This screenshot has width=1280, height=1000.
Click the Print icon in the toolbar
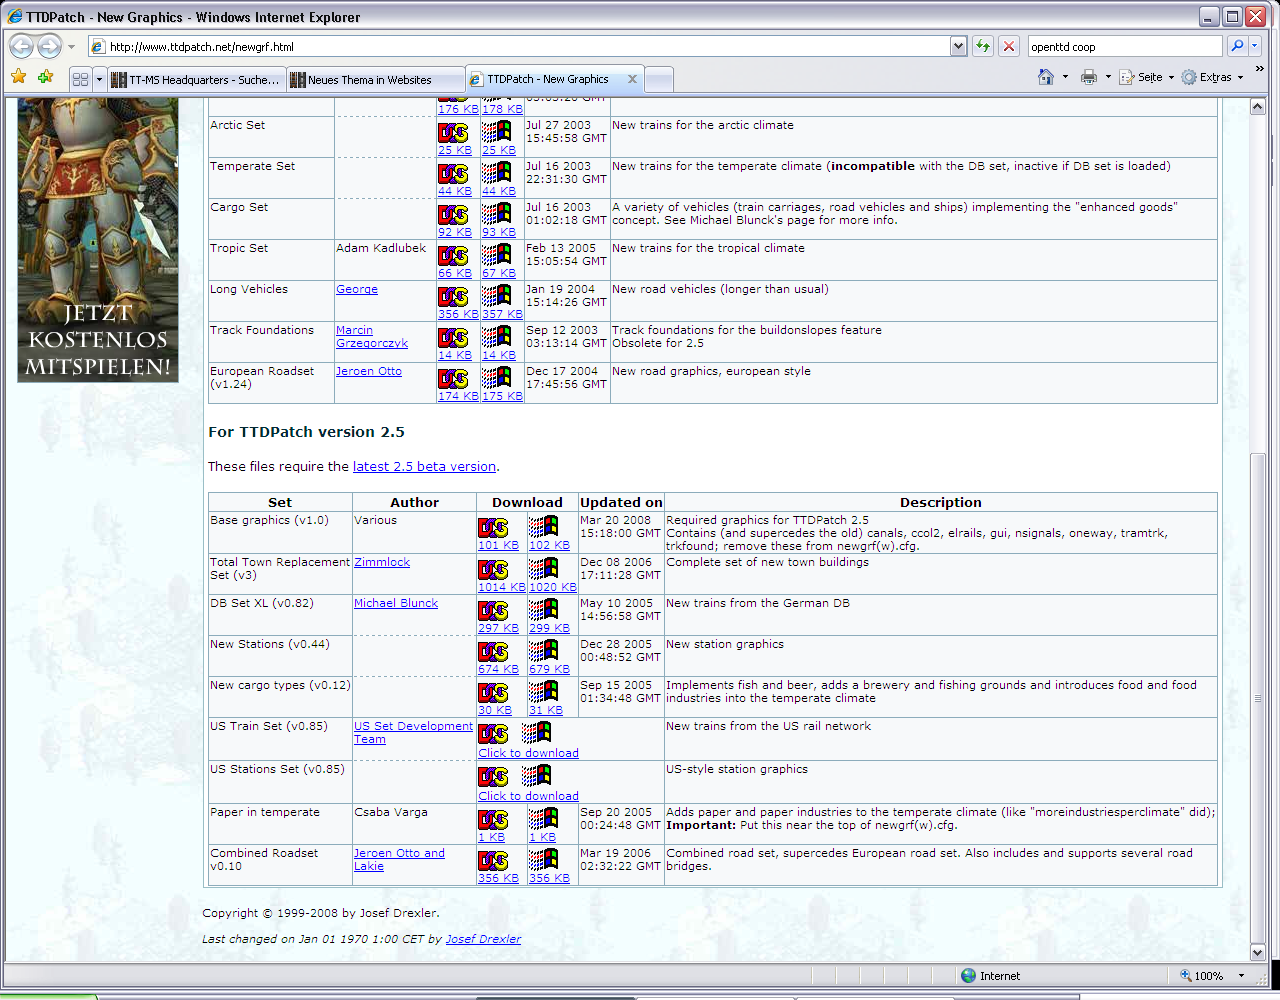point(1089,77)
